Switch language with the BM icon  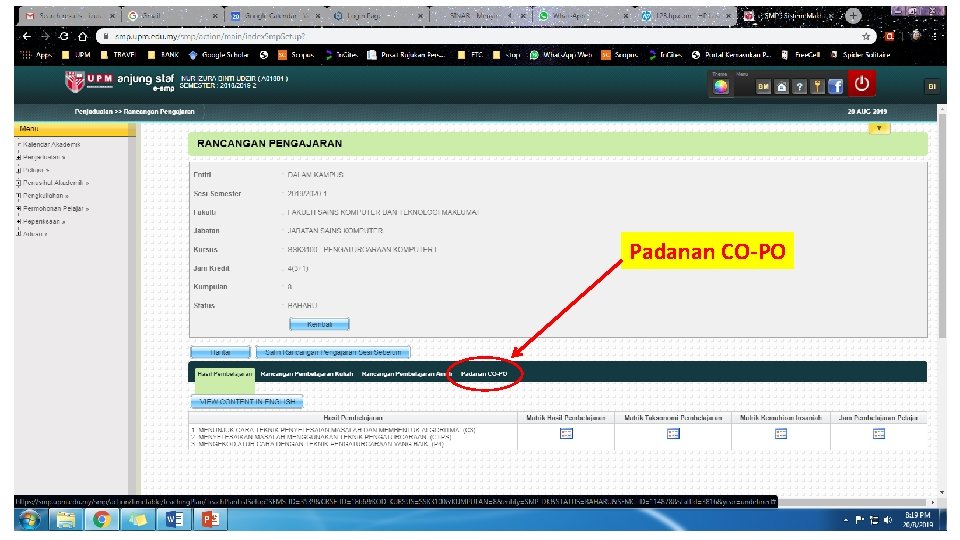click(x=763, y=87)
